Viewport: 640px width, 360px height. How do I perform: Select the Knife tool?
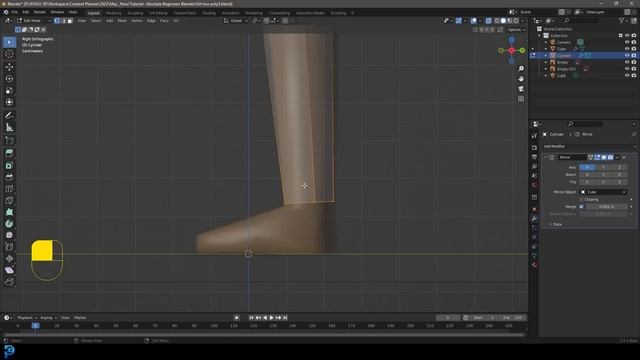(x=9, y=200)
